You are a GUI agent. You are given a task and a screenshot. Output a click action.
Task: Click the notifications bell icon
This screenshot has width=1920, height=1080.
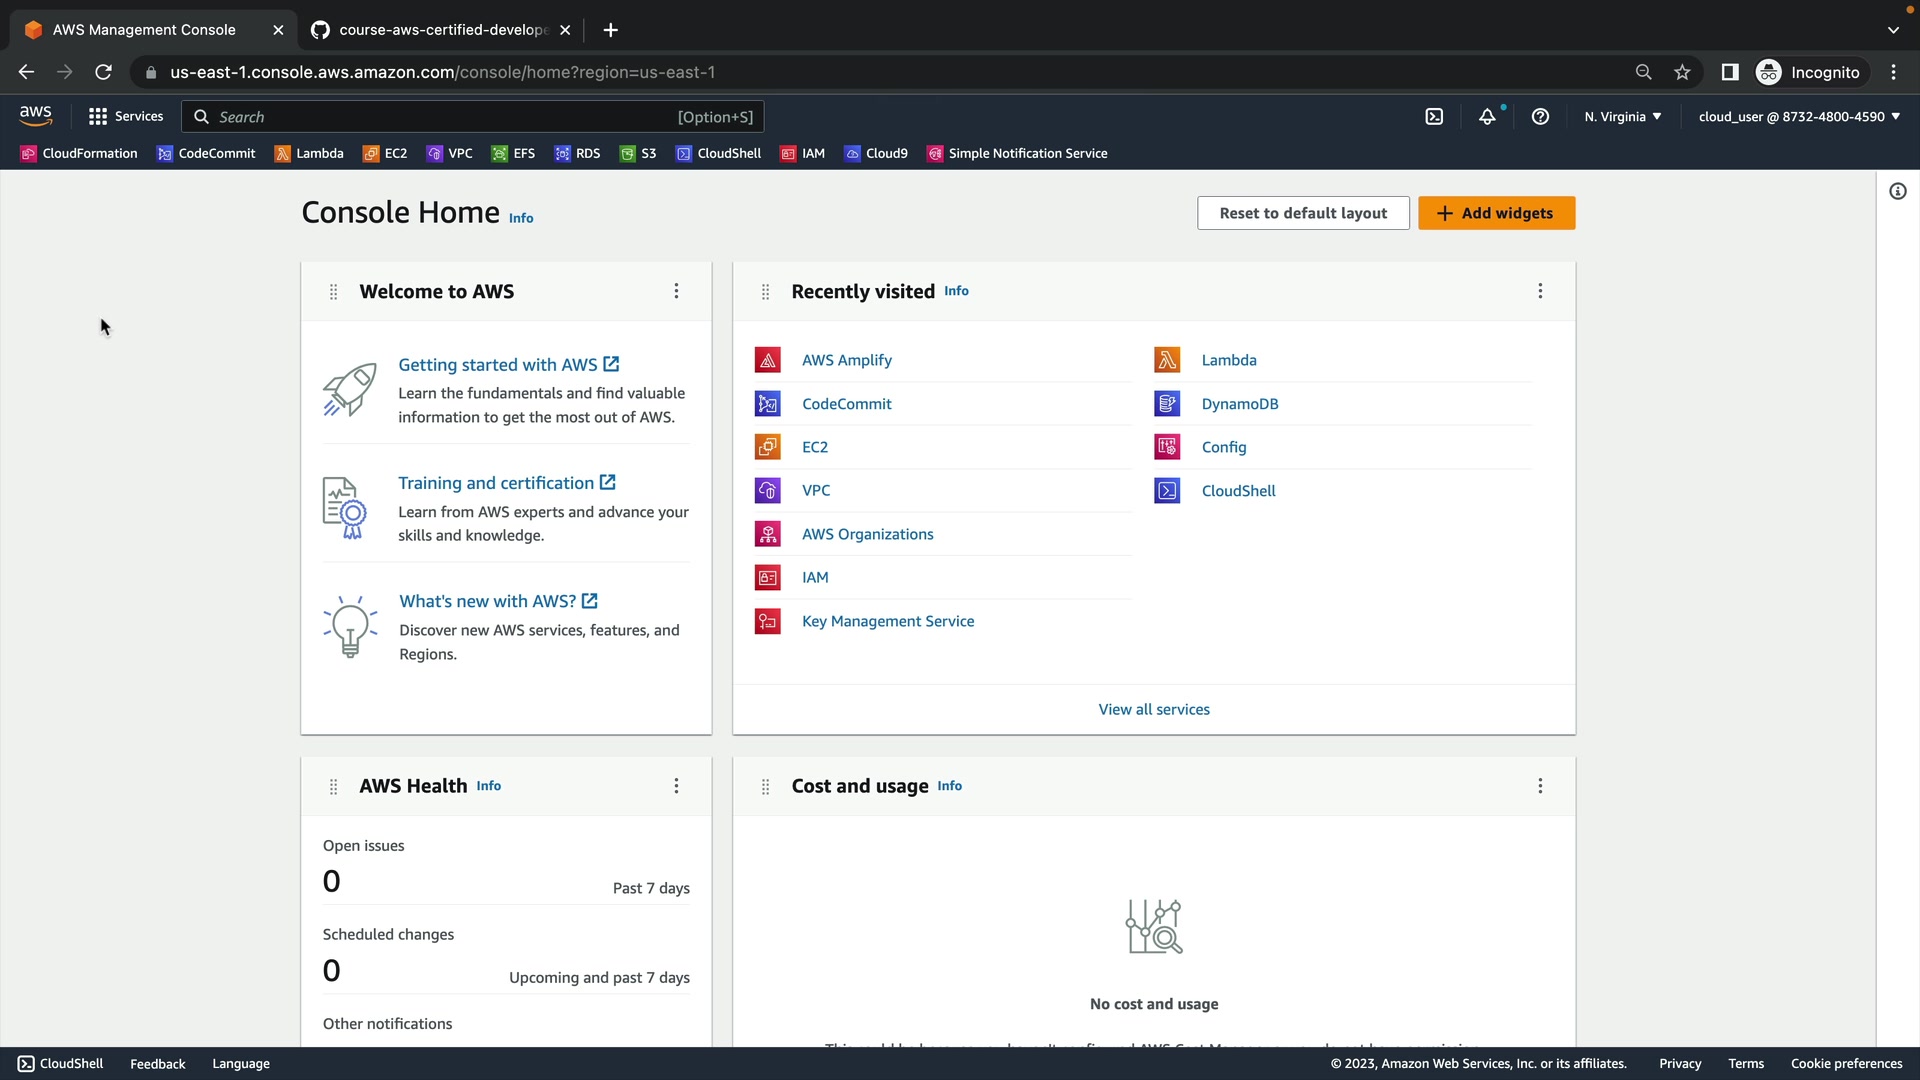pyautogui.click(x=1487, y=117)
